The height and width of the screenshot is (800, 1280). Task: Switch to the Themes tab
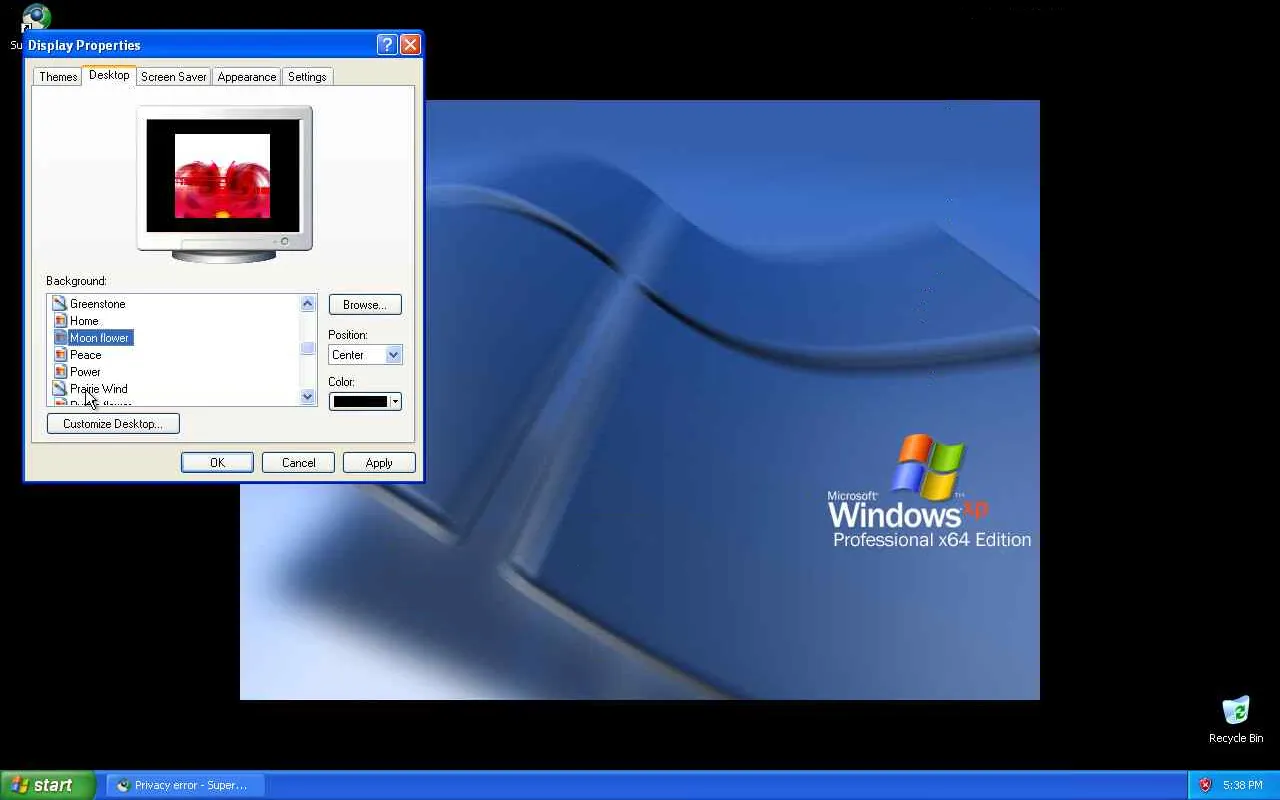58,77
